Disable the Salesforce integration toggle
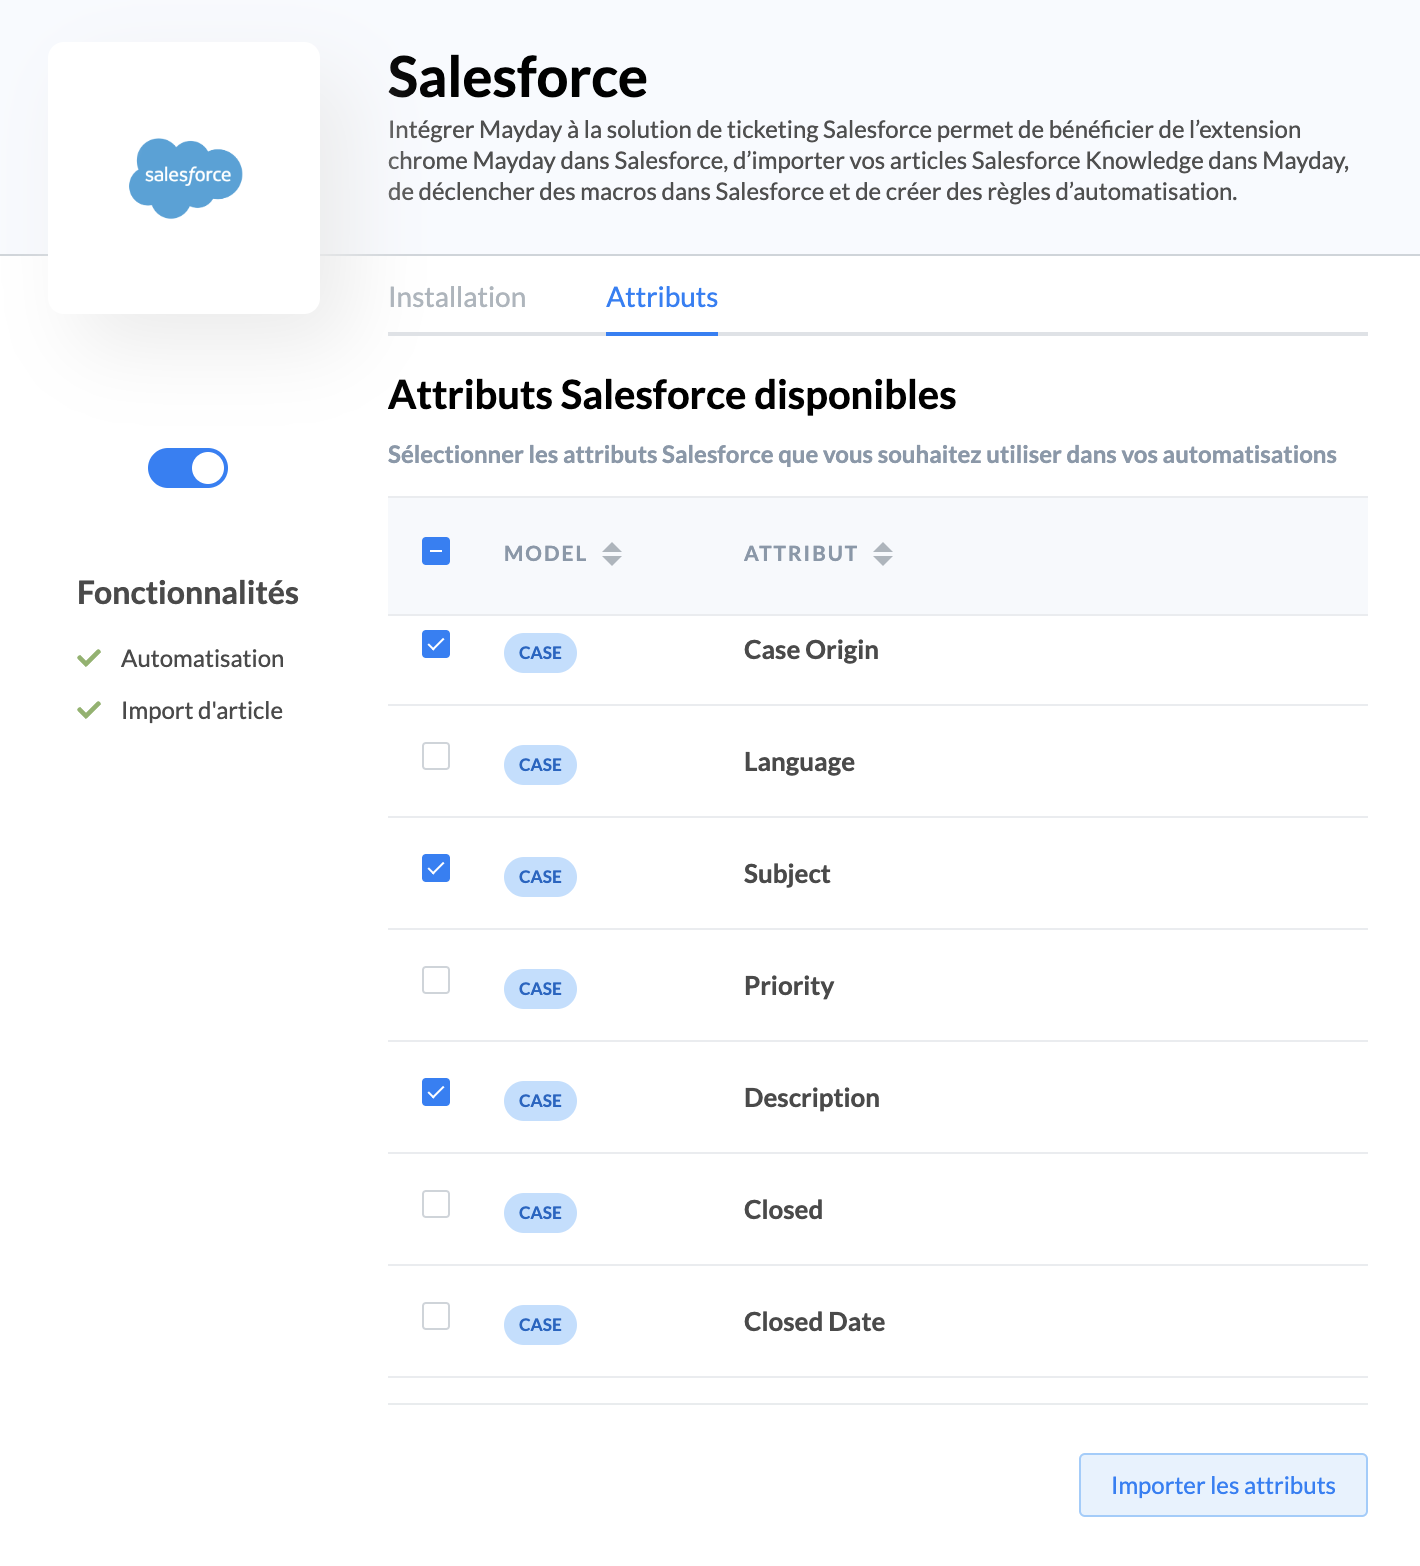The image size is (1420, 1566). [188, 468]
